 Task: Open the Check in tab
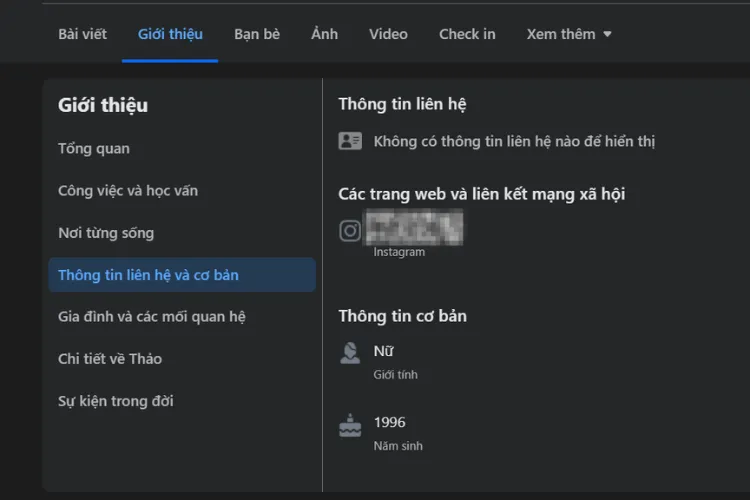[x=467, y=34]
